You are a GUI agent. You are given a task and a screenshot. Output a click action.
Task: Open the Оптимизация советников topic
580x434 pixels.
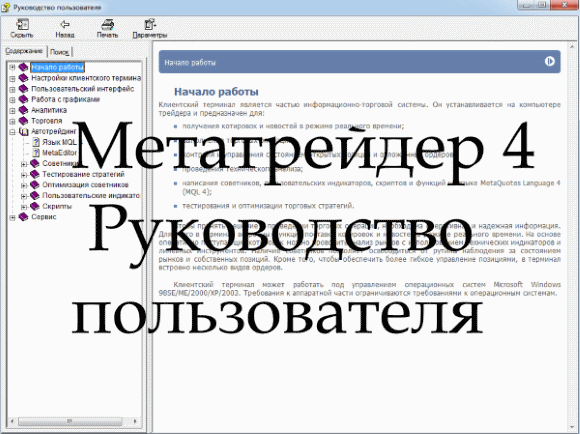(x=85, y=185)
